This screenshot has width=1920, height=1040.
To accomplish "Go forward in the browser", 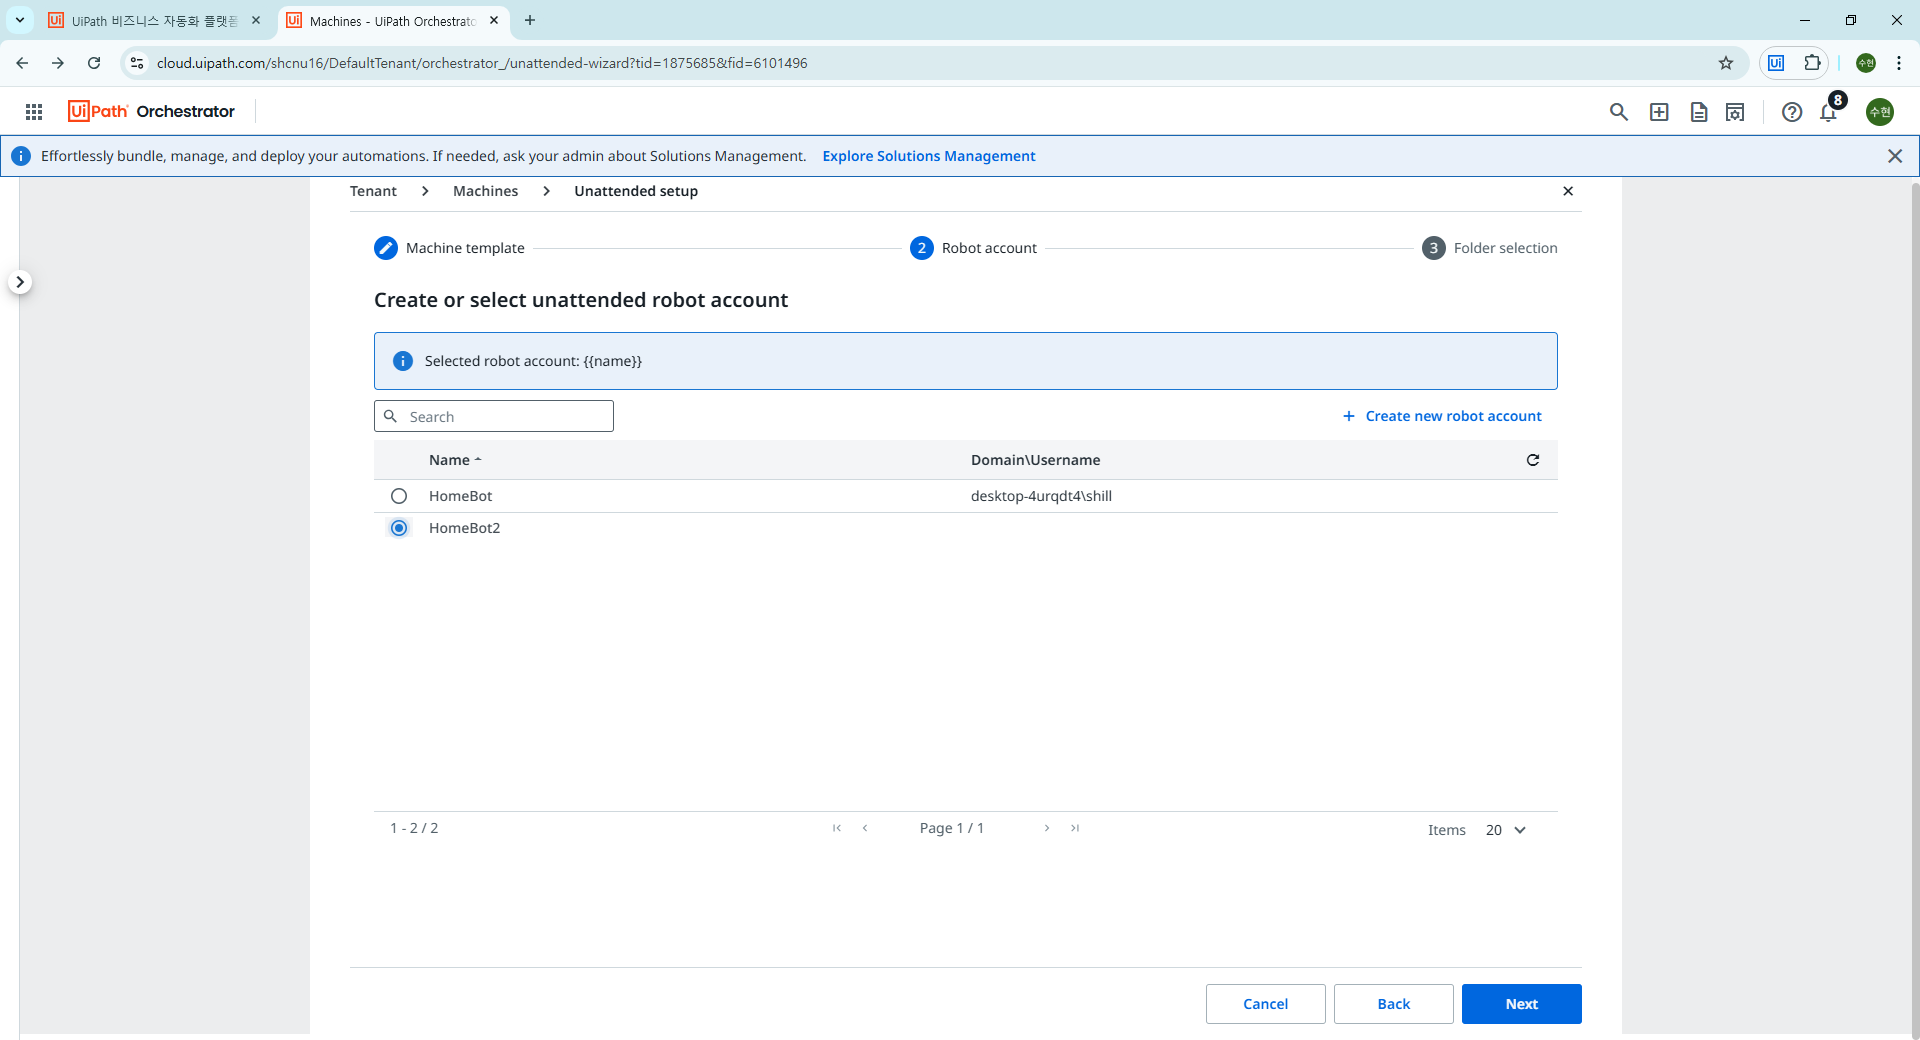I will [x=58, y=63].
